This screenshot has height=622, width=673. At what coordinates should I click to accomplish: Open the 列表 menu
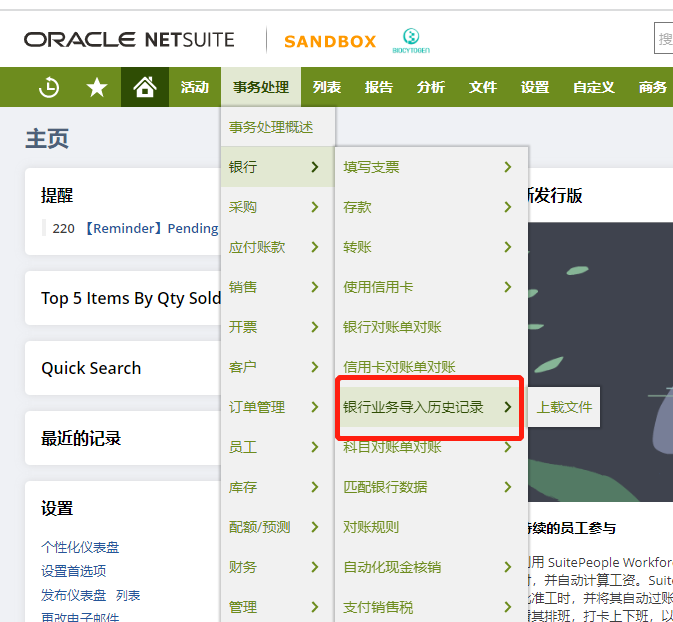tap(327, 87)
